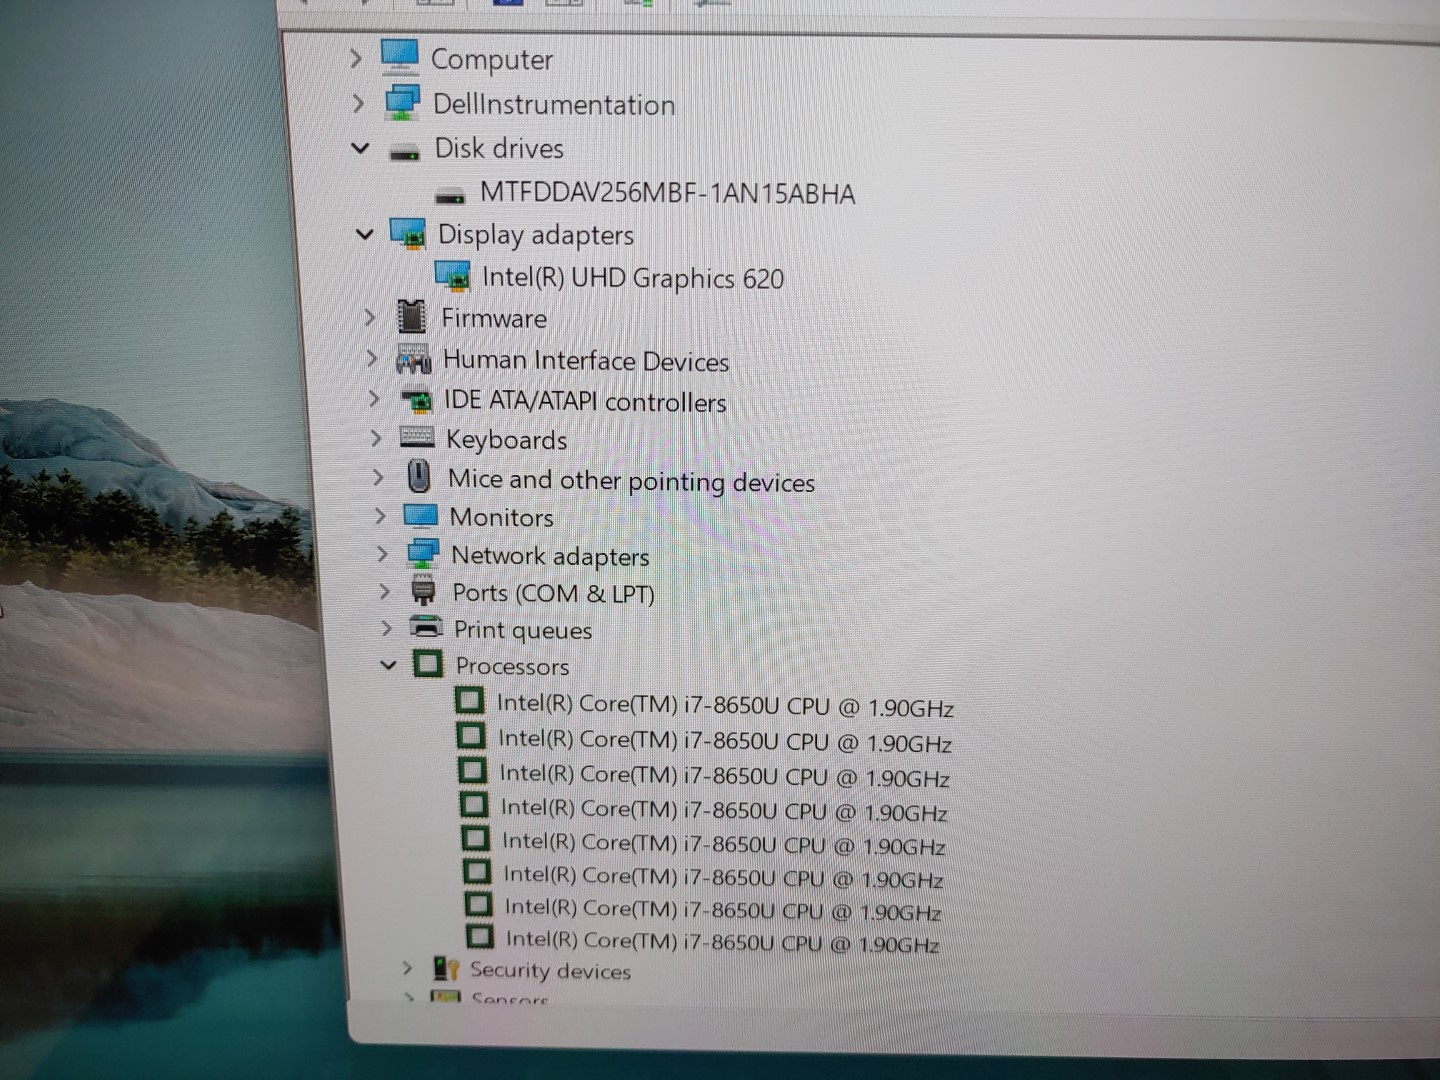
Task: Select the first i7-8650U CPU entry text
Action: [725, 706]
